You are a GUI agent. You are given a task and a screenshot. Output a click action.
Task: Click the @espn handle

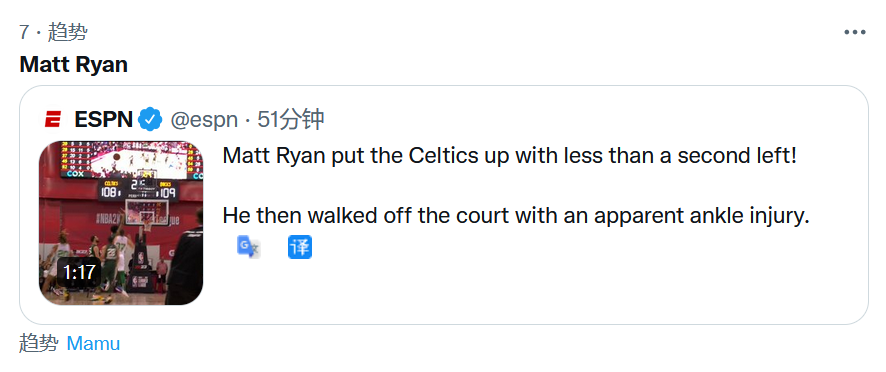204,120
